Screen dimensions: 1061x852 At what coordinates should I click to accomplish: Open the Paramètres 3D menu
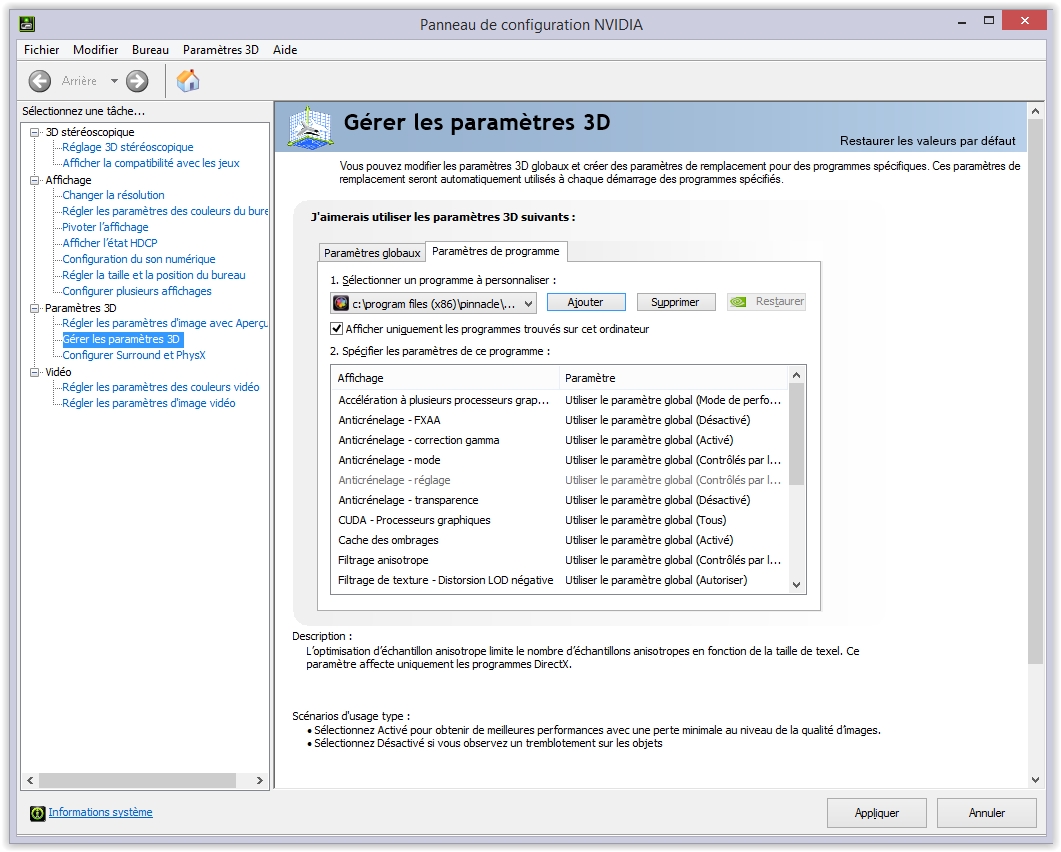pyautogui.click(x=221, y=49)
